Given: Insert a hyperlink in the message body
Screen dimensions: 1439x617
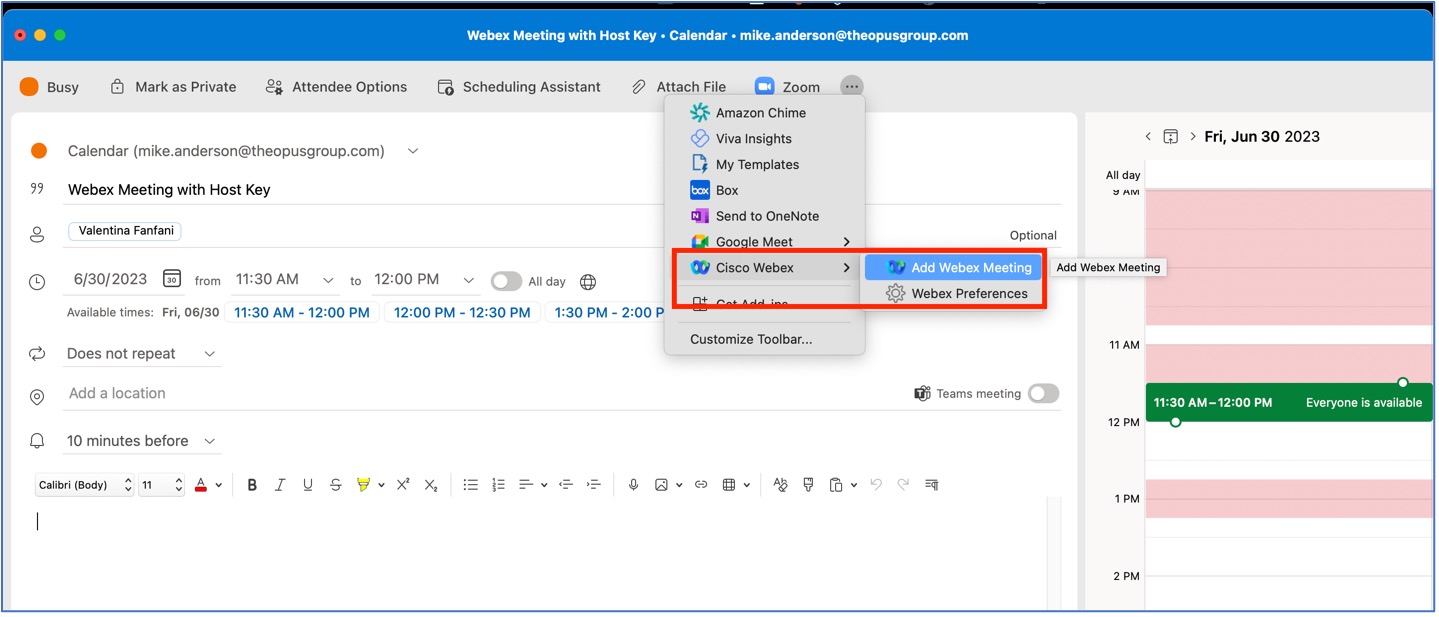Looking at the screenshot, I should [x=700, y=485].
